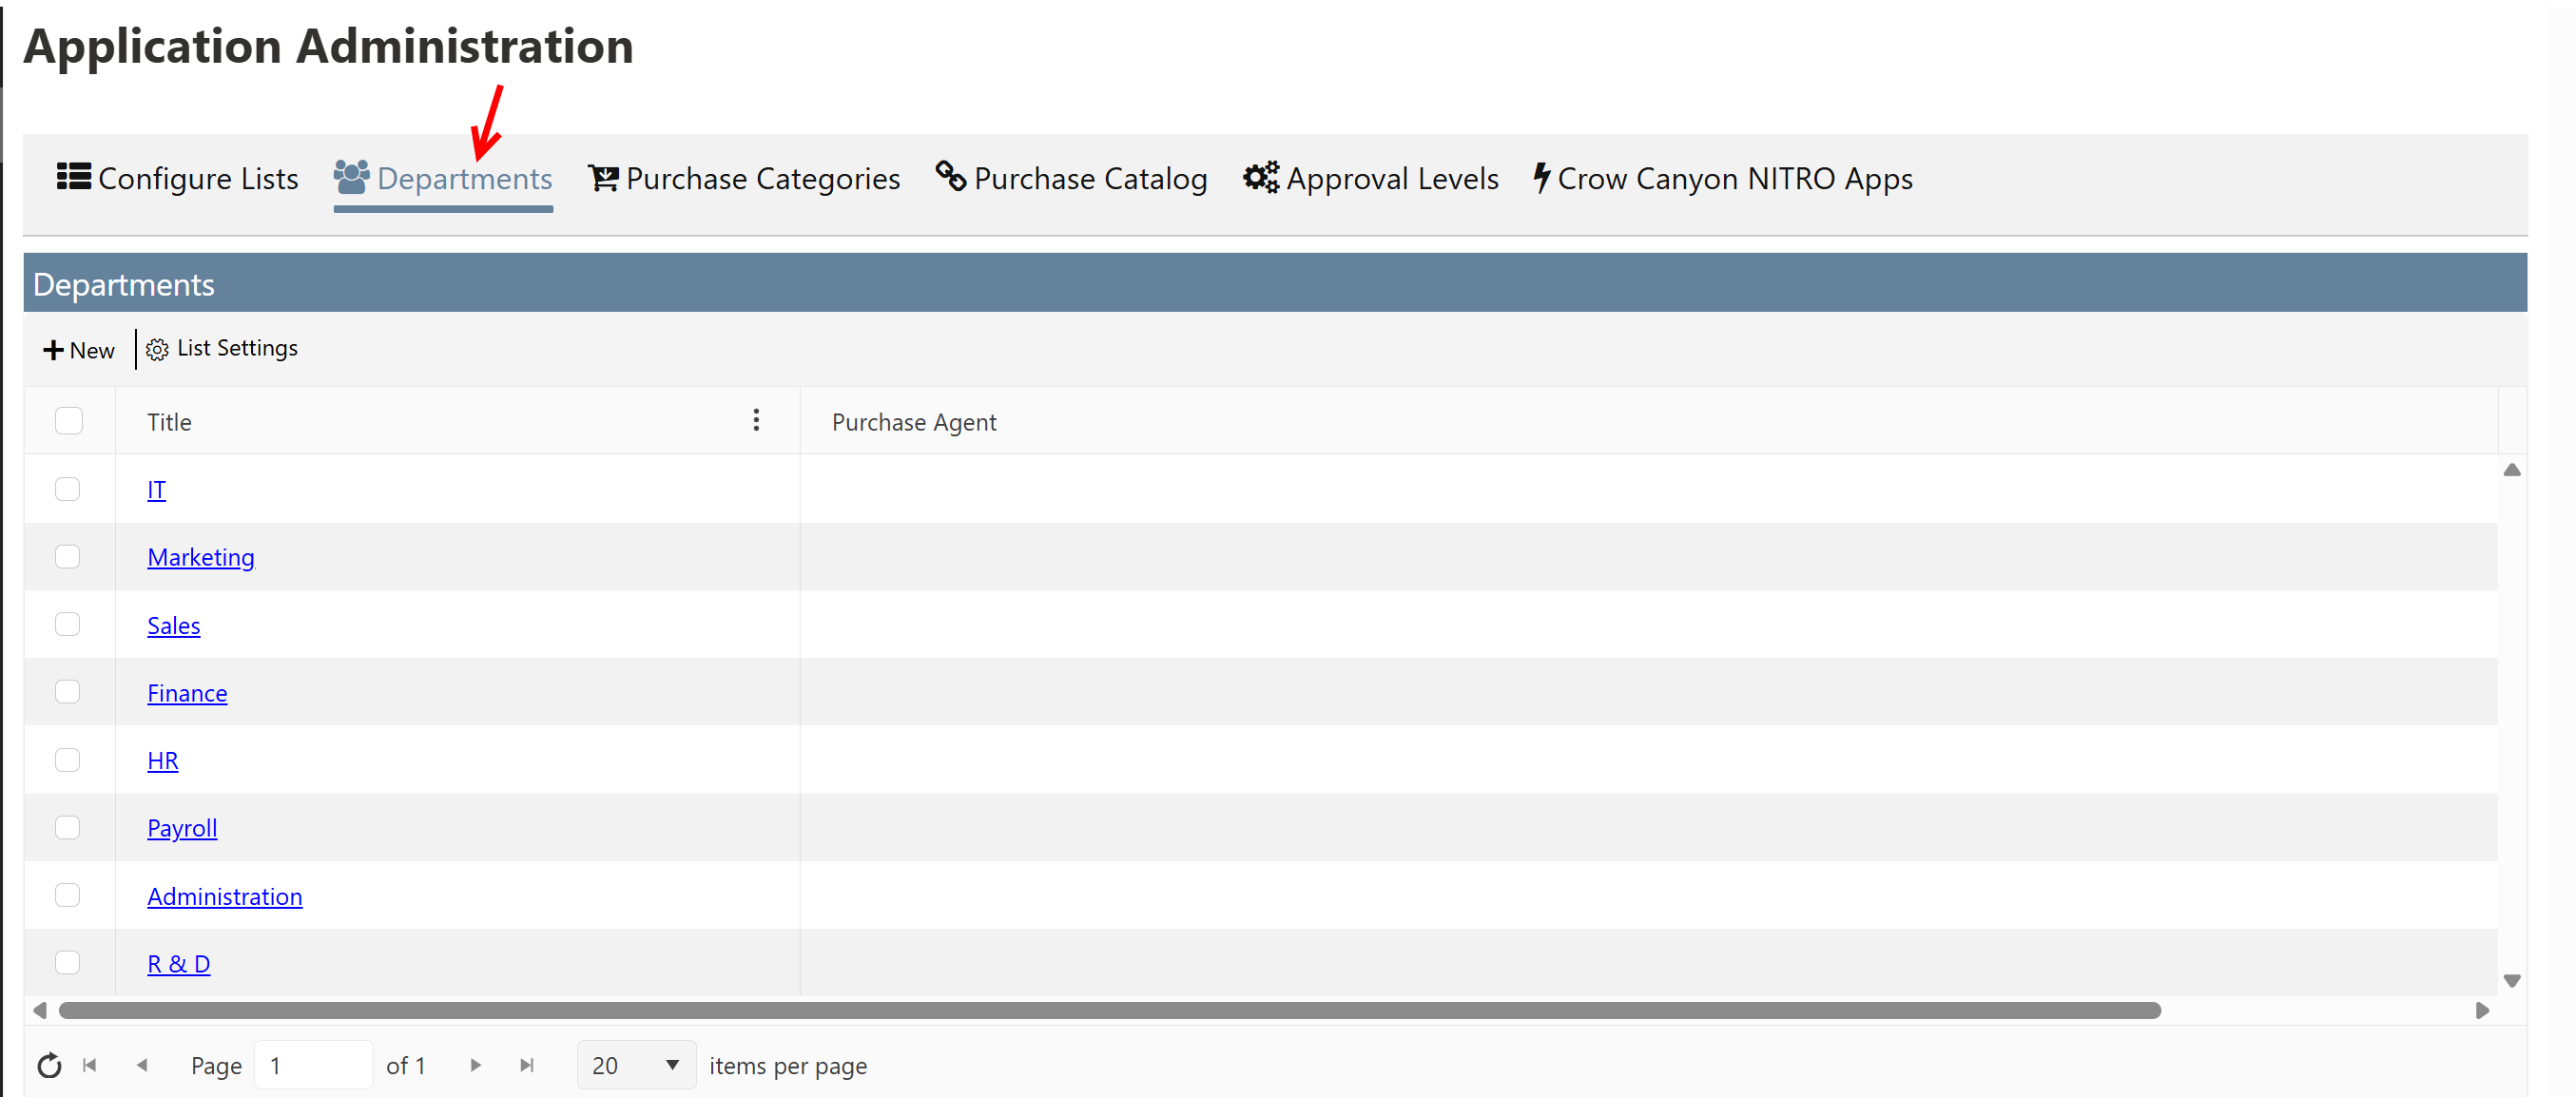Click the previous page arrow icon
Screen dimensions: 2576x1097
point(142,1066)
